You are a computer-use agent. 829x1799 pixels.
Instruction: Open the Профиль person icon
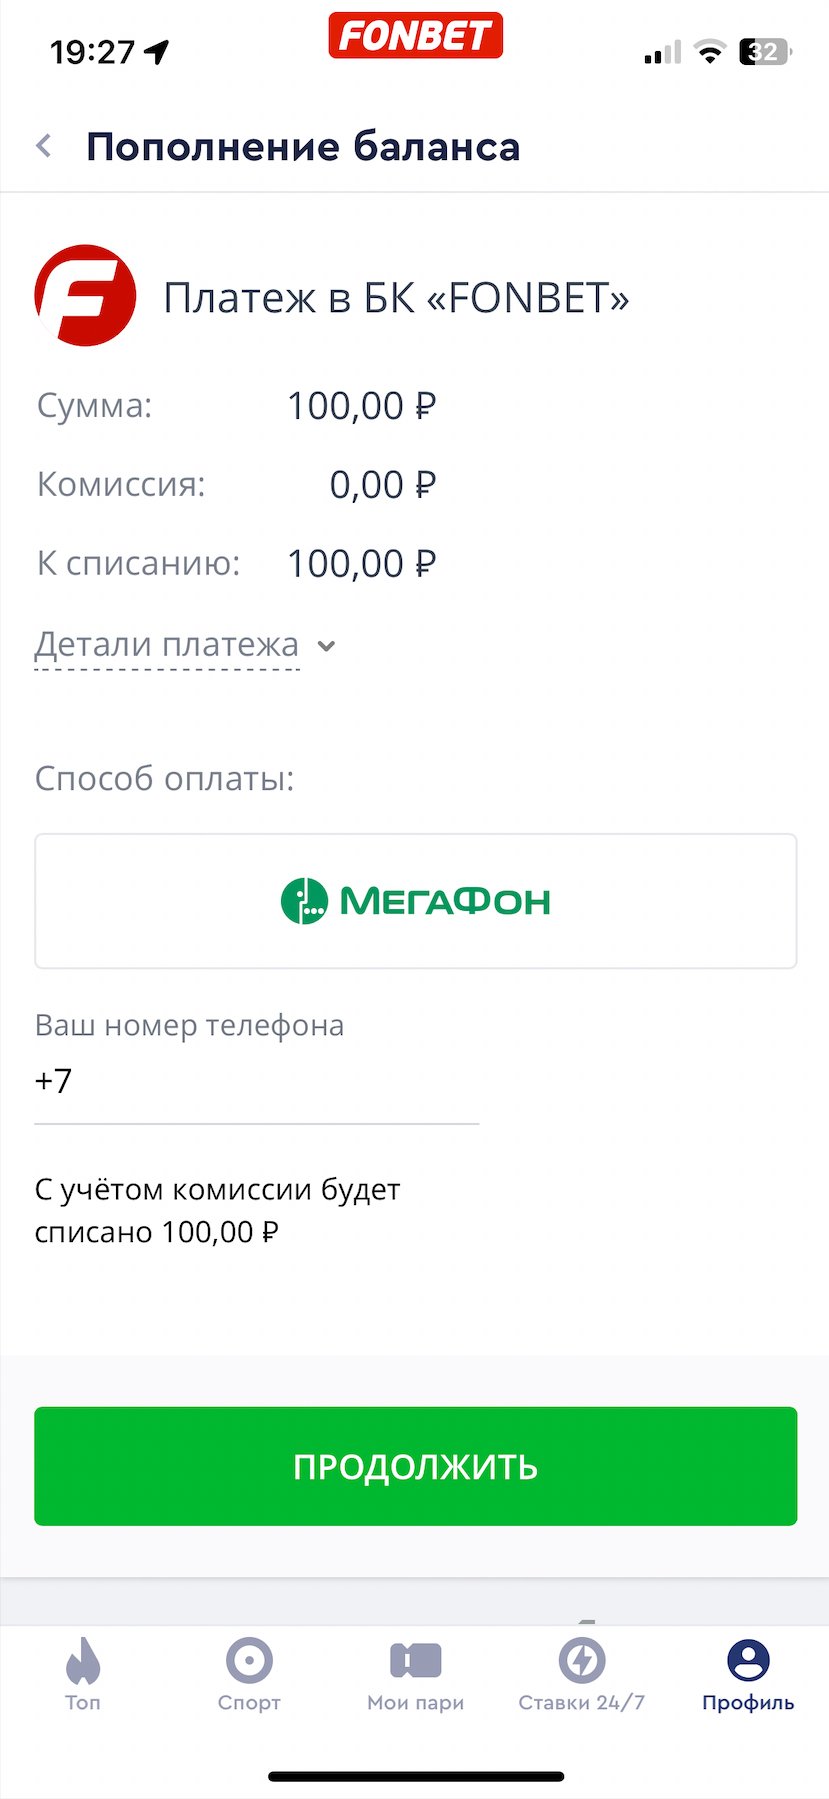tap(748, 1661)
